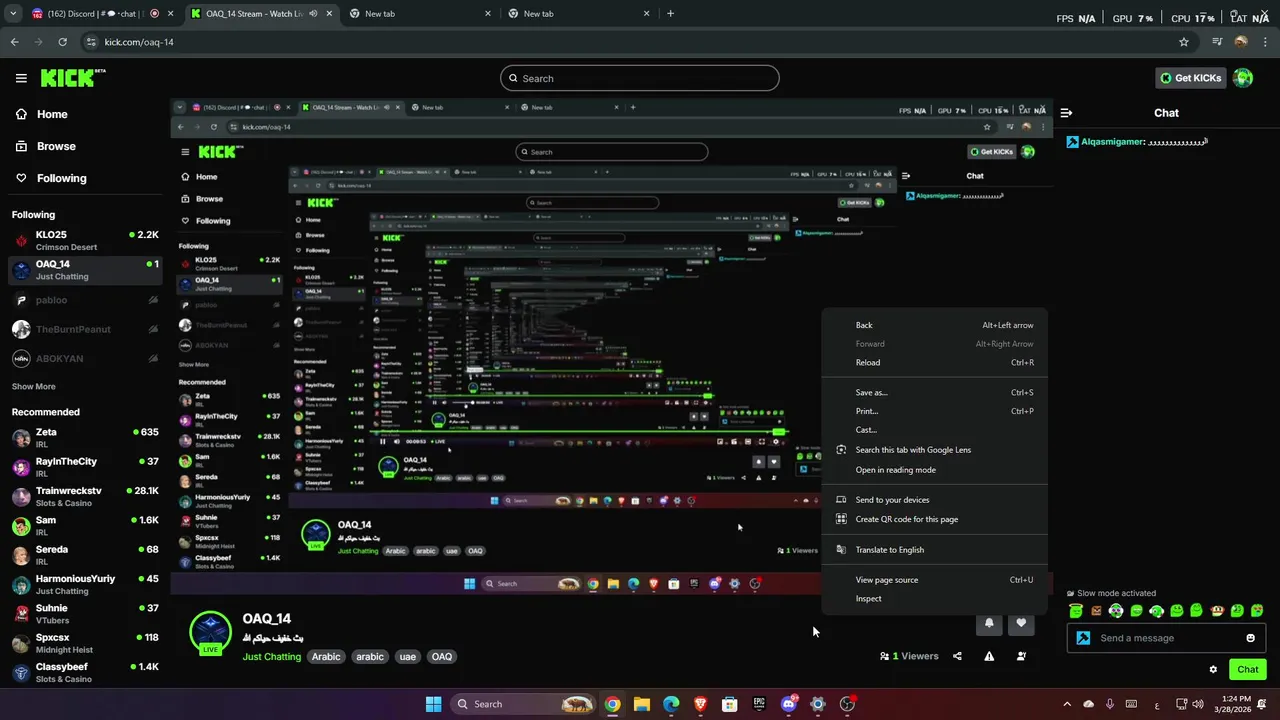This screenshot has height=720, width=1280.
Task: Open RayInTheCity recommended channel
Action: tap(84, 467)
